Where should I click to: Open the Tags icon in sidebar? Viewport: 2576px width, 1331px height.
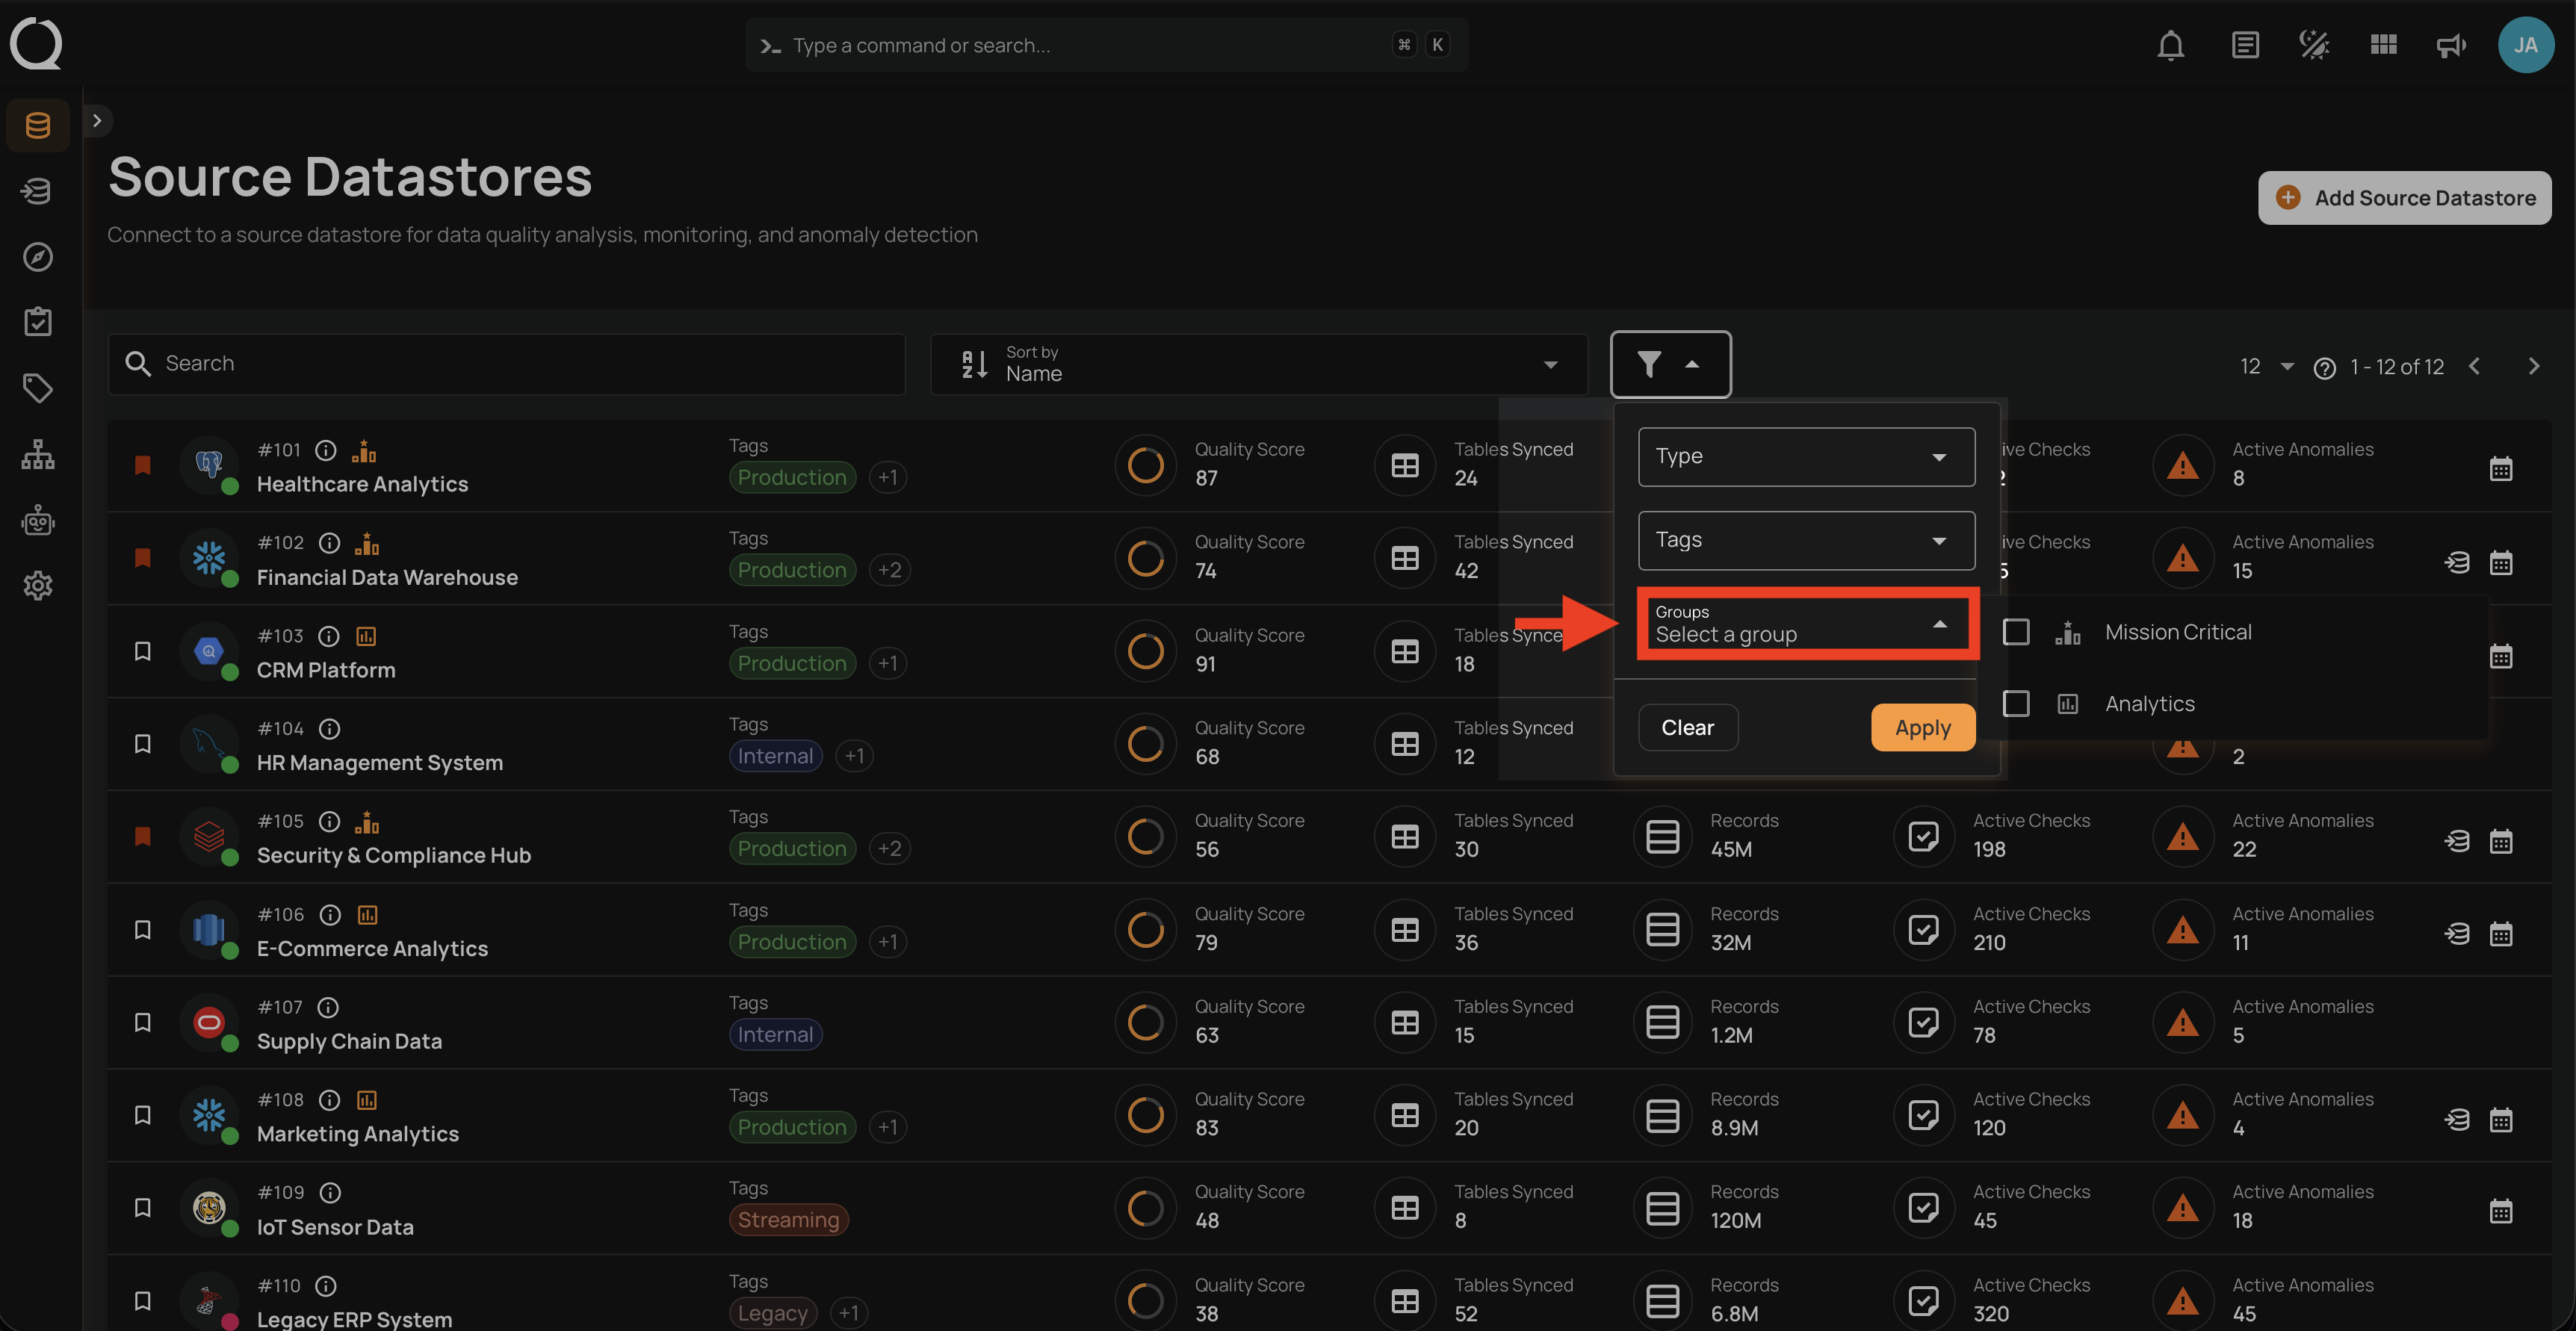(38, 388)
